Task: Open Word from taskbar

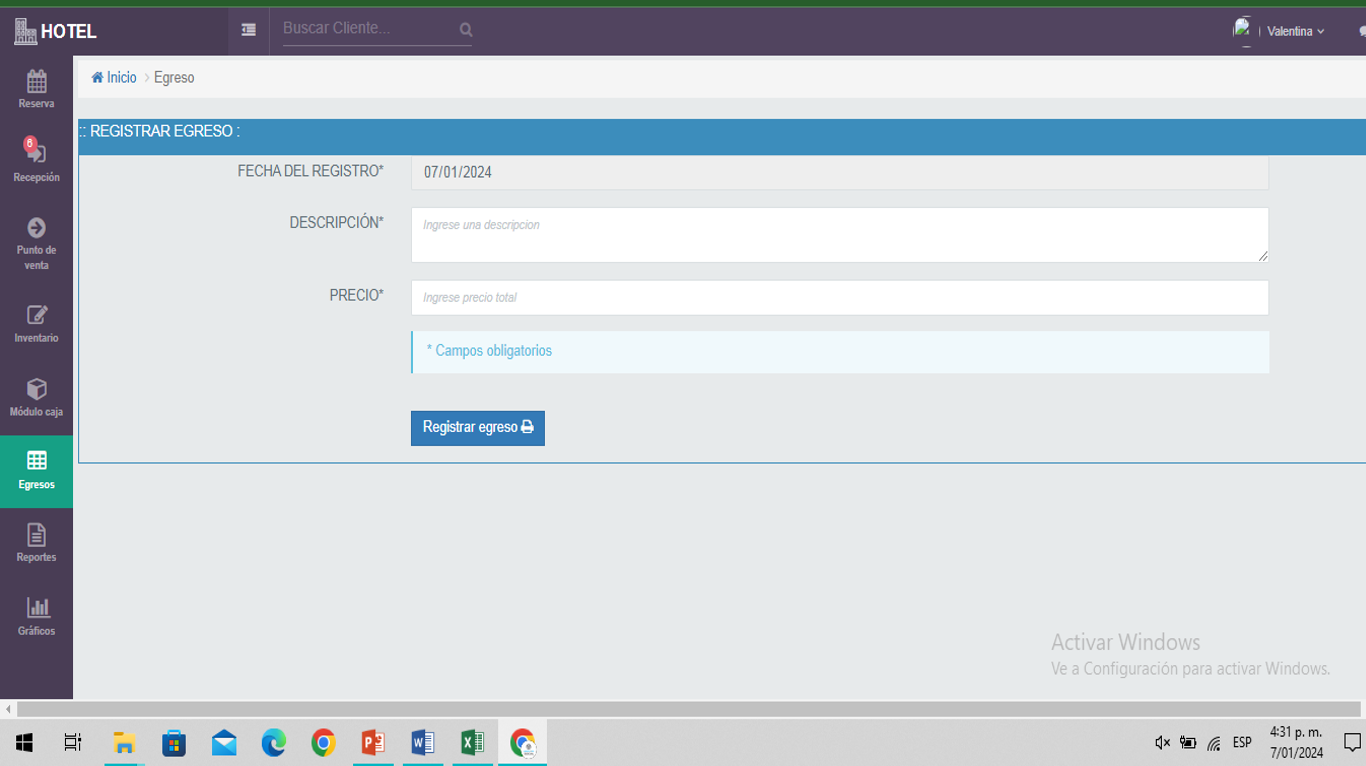Action: click(423, 743)
